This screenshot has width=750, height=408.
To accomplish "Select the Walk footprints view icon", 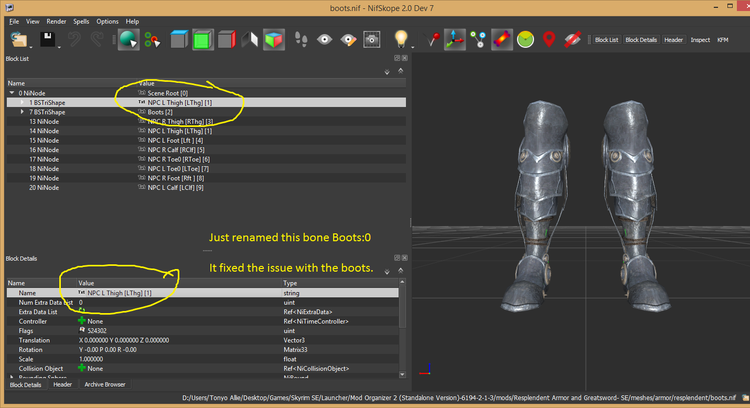I will coord(301,39).
